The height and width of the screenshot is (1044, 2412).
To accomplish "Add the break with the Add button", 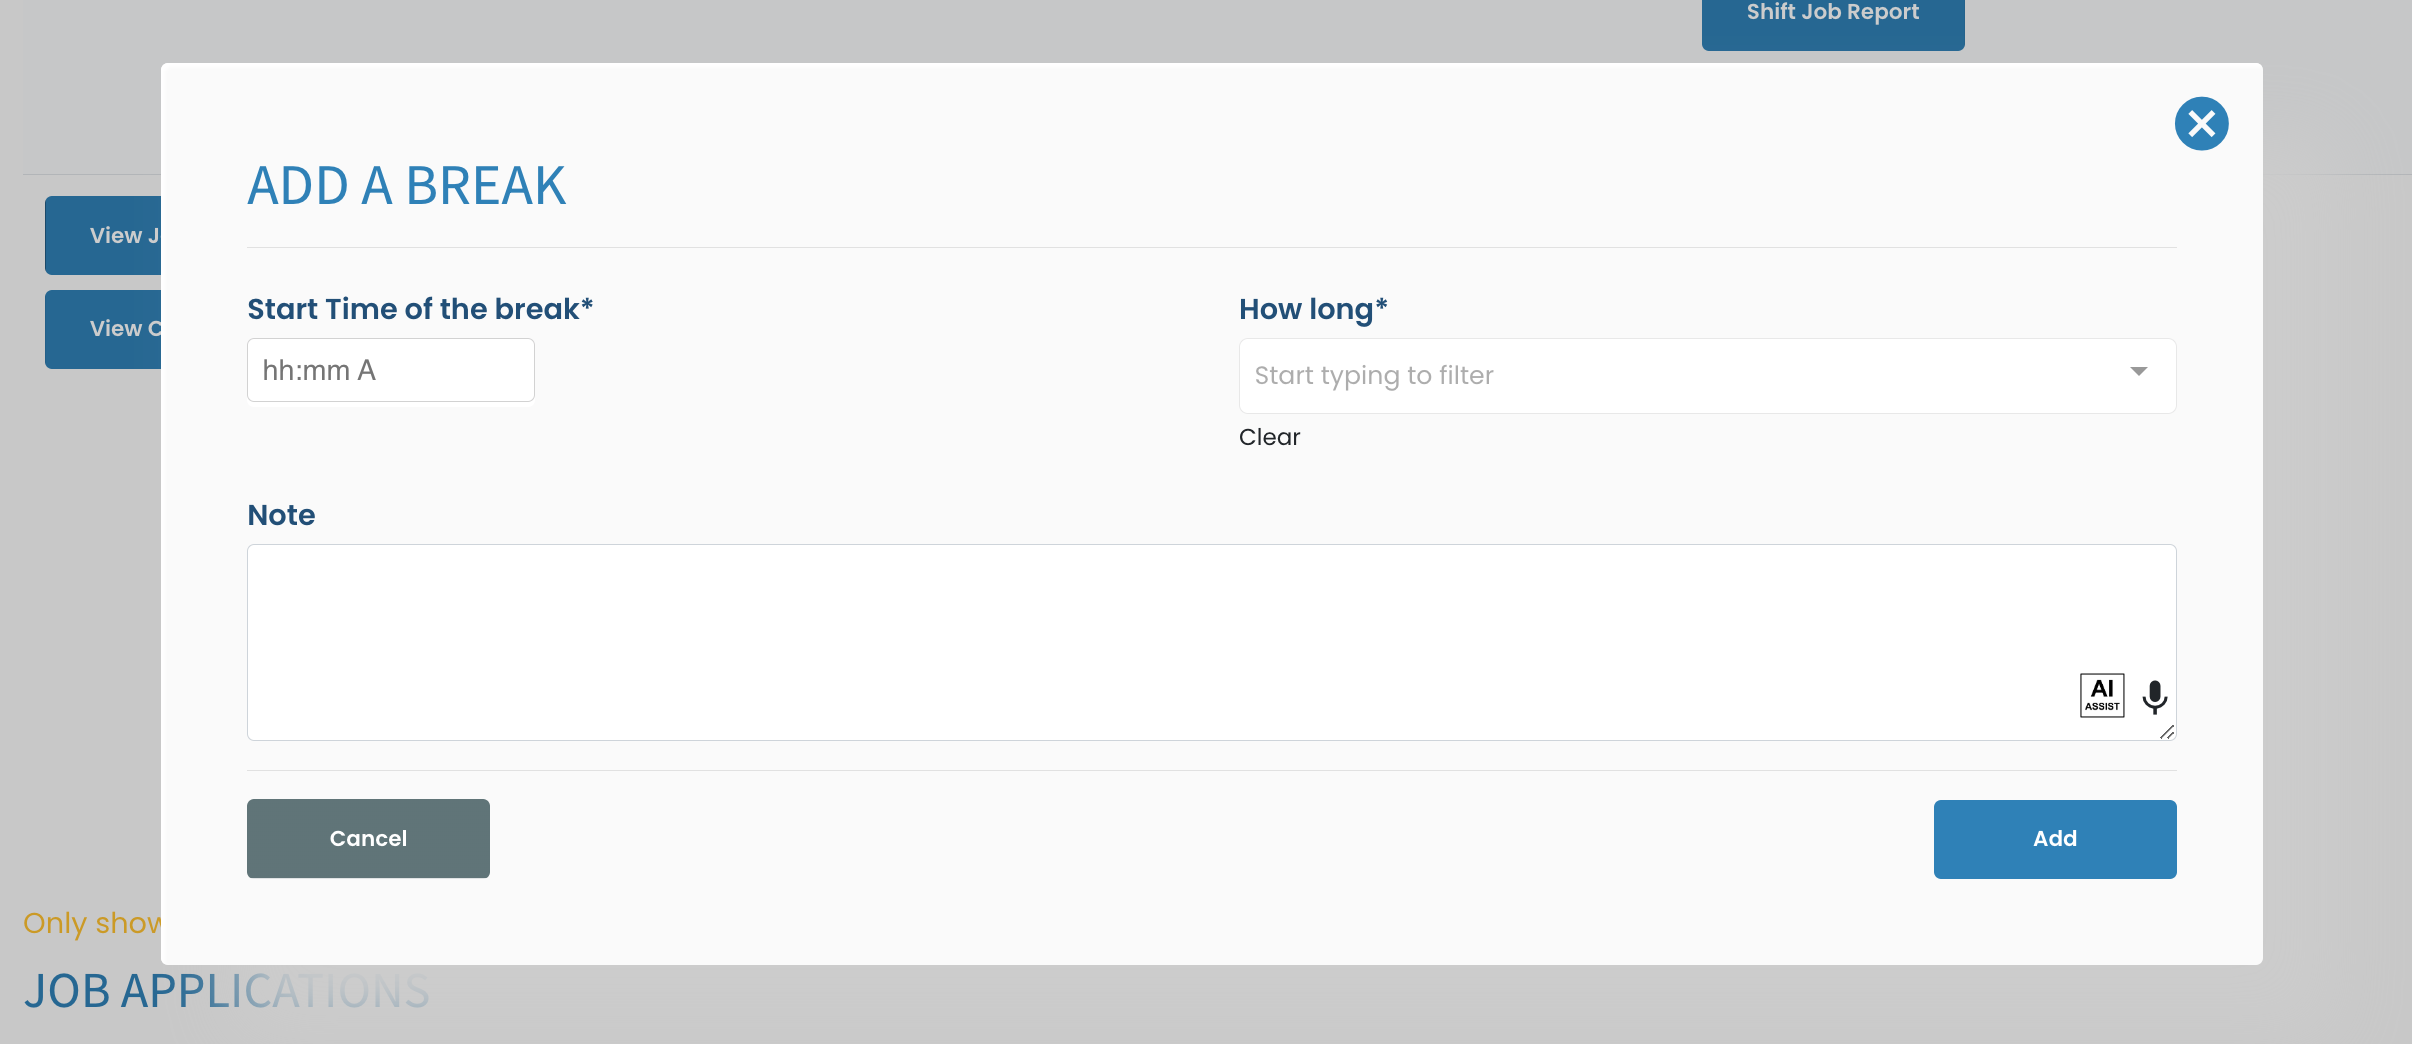I will (2054, 839).
